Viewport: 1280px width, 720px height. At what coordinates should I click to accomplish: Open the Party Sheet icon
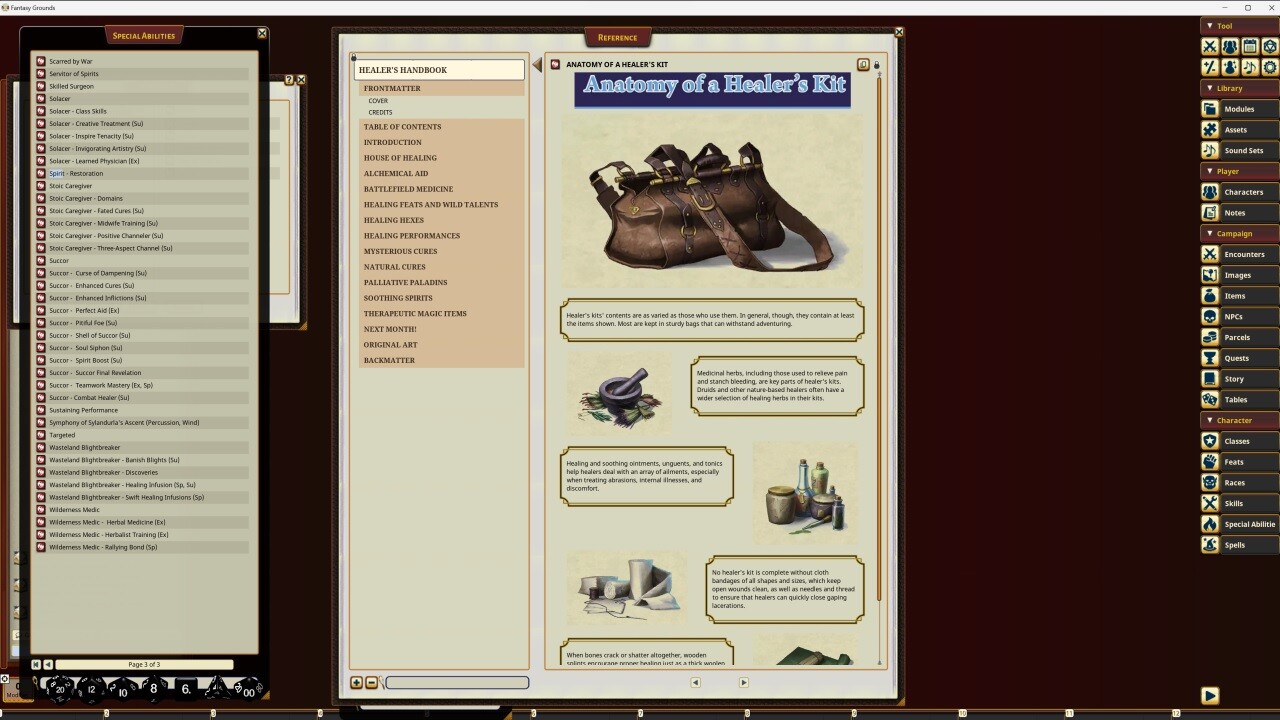coord(1230,46)
